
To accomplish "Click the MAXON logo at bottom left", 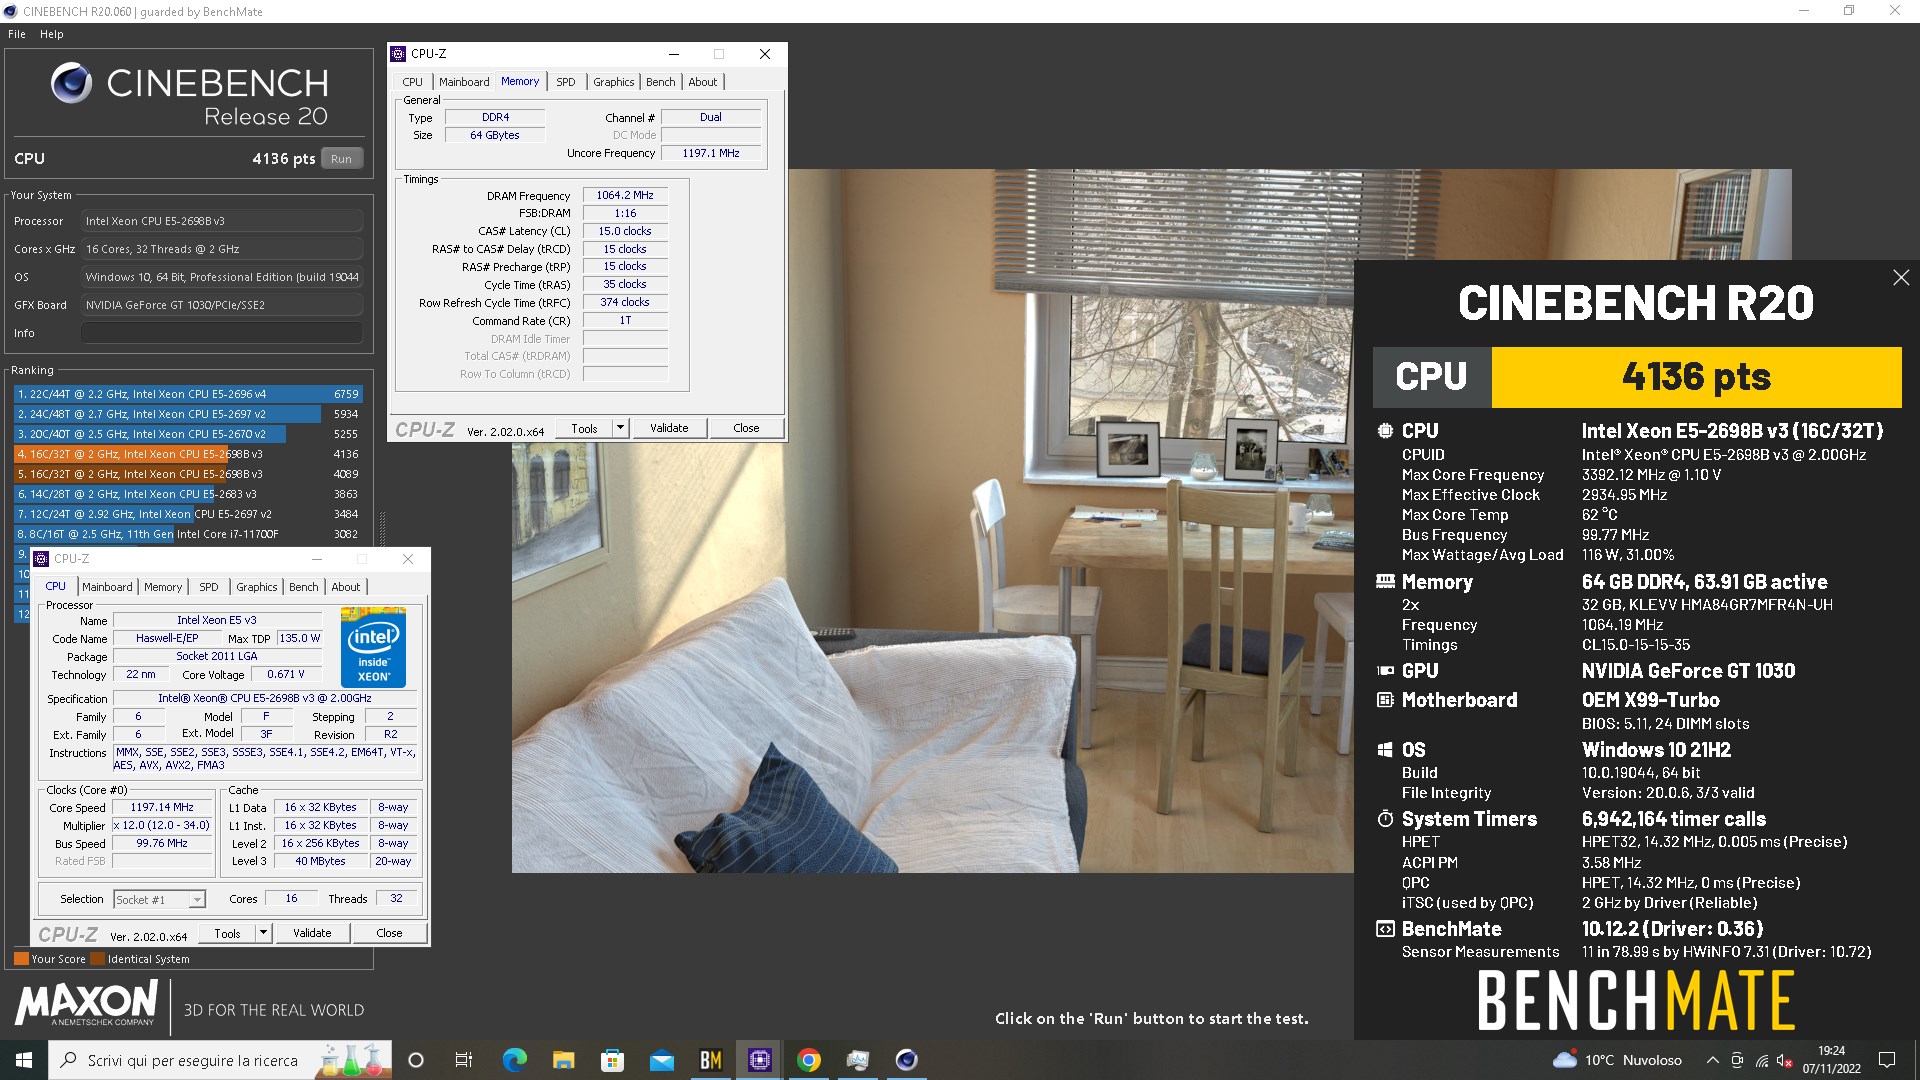I will point(87,1003).
